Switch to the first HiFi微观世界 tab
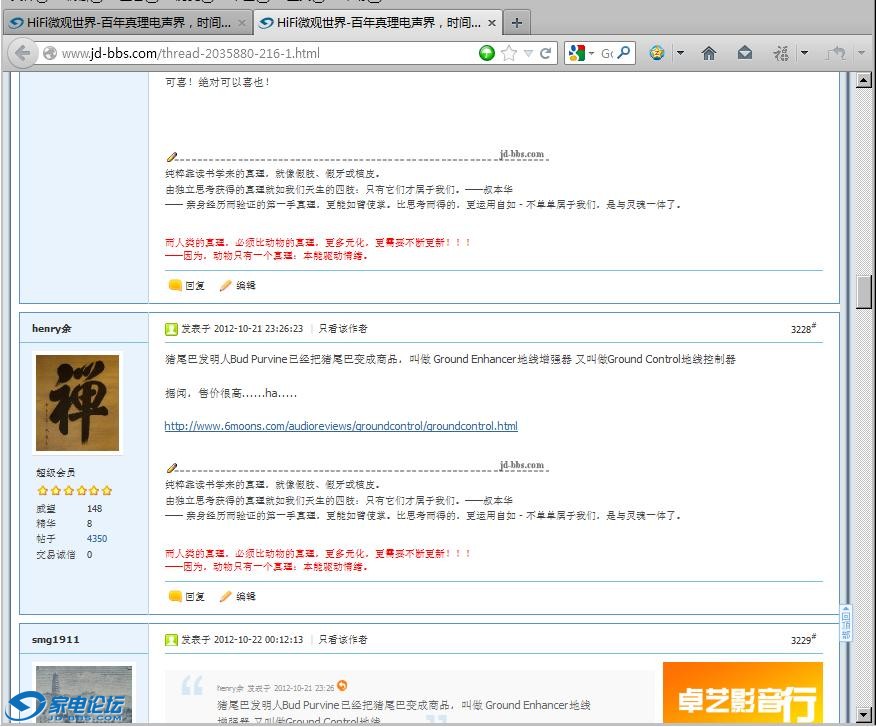 pos(120,22)
